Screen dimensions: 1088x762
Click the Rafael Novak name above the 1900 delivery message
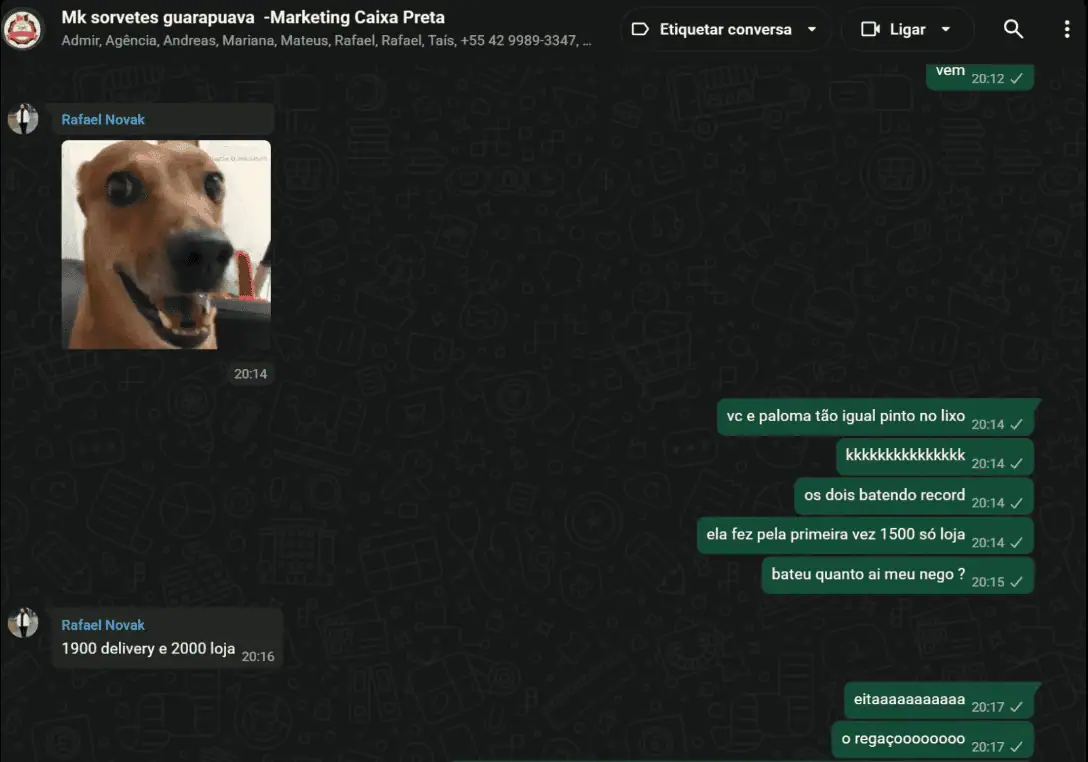coord(103,625)
